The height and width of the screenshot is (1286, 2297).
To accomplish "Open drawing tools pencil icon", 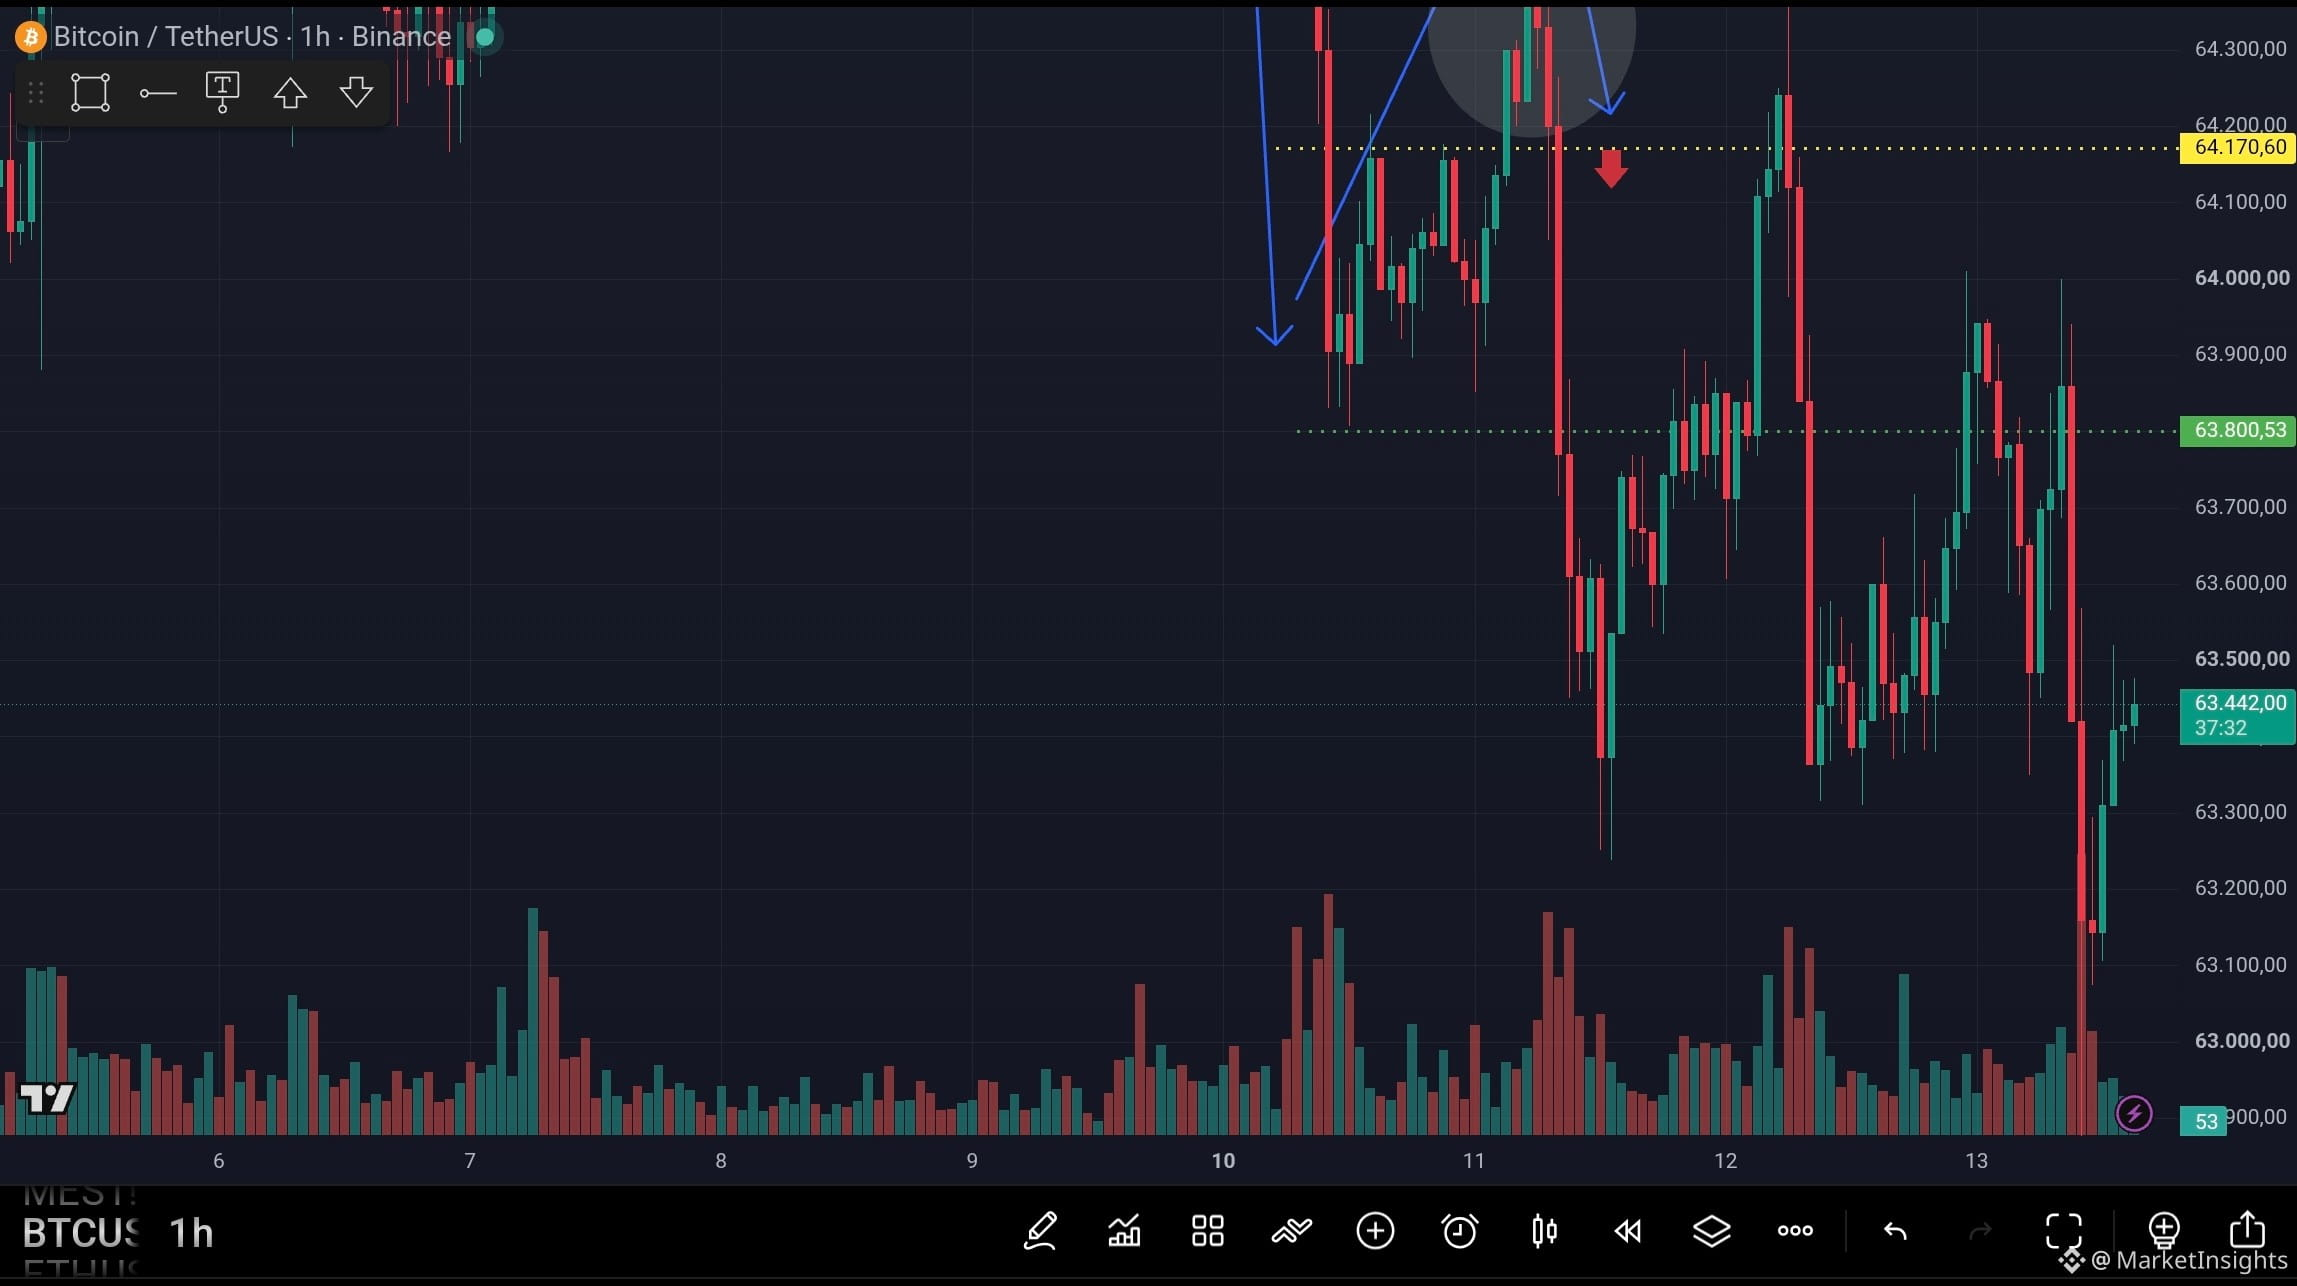I will point(1040,1231).
